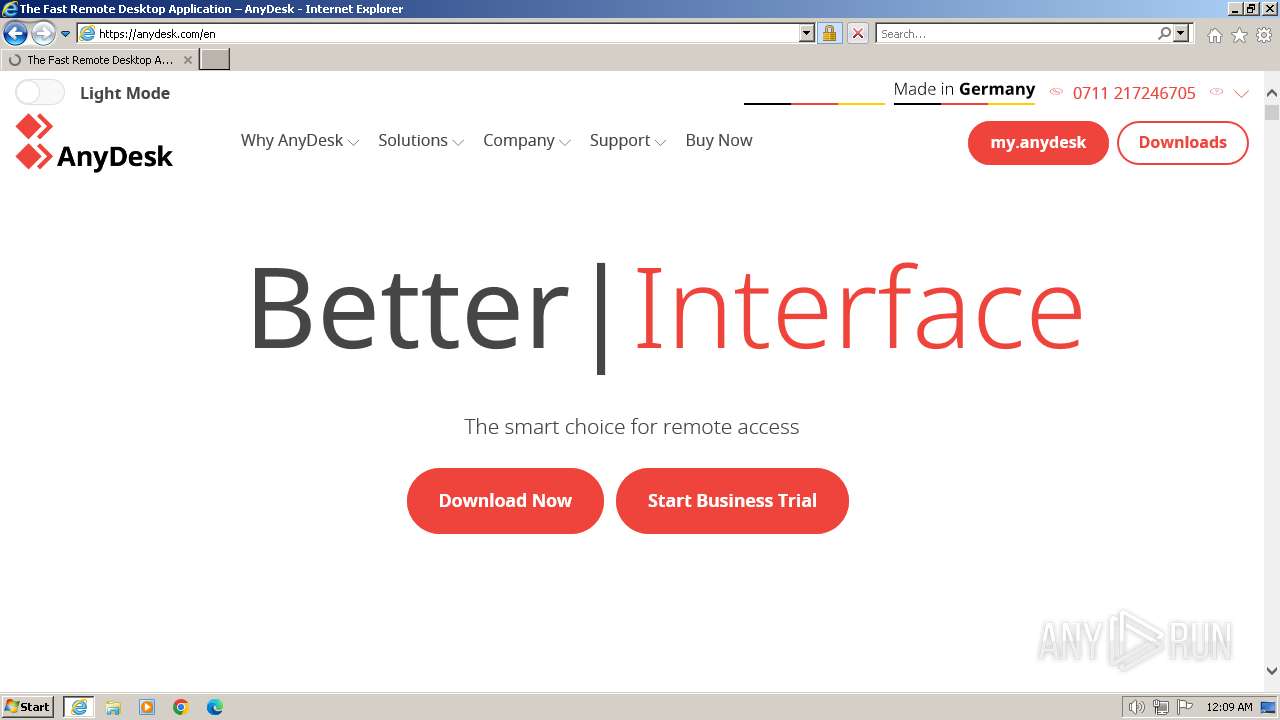Click the Downloads button
The height and width of the screenshot is (720, 1280).
pyautogui.click(x=1182, y=143)
